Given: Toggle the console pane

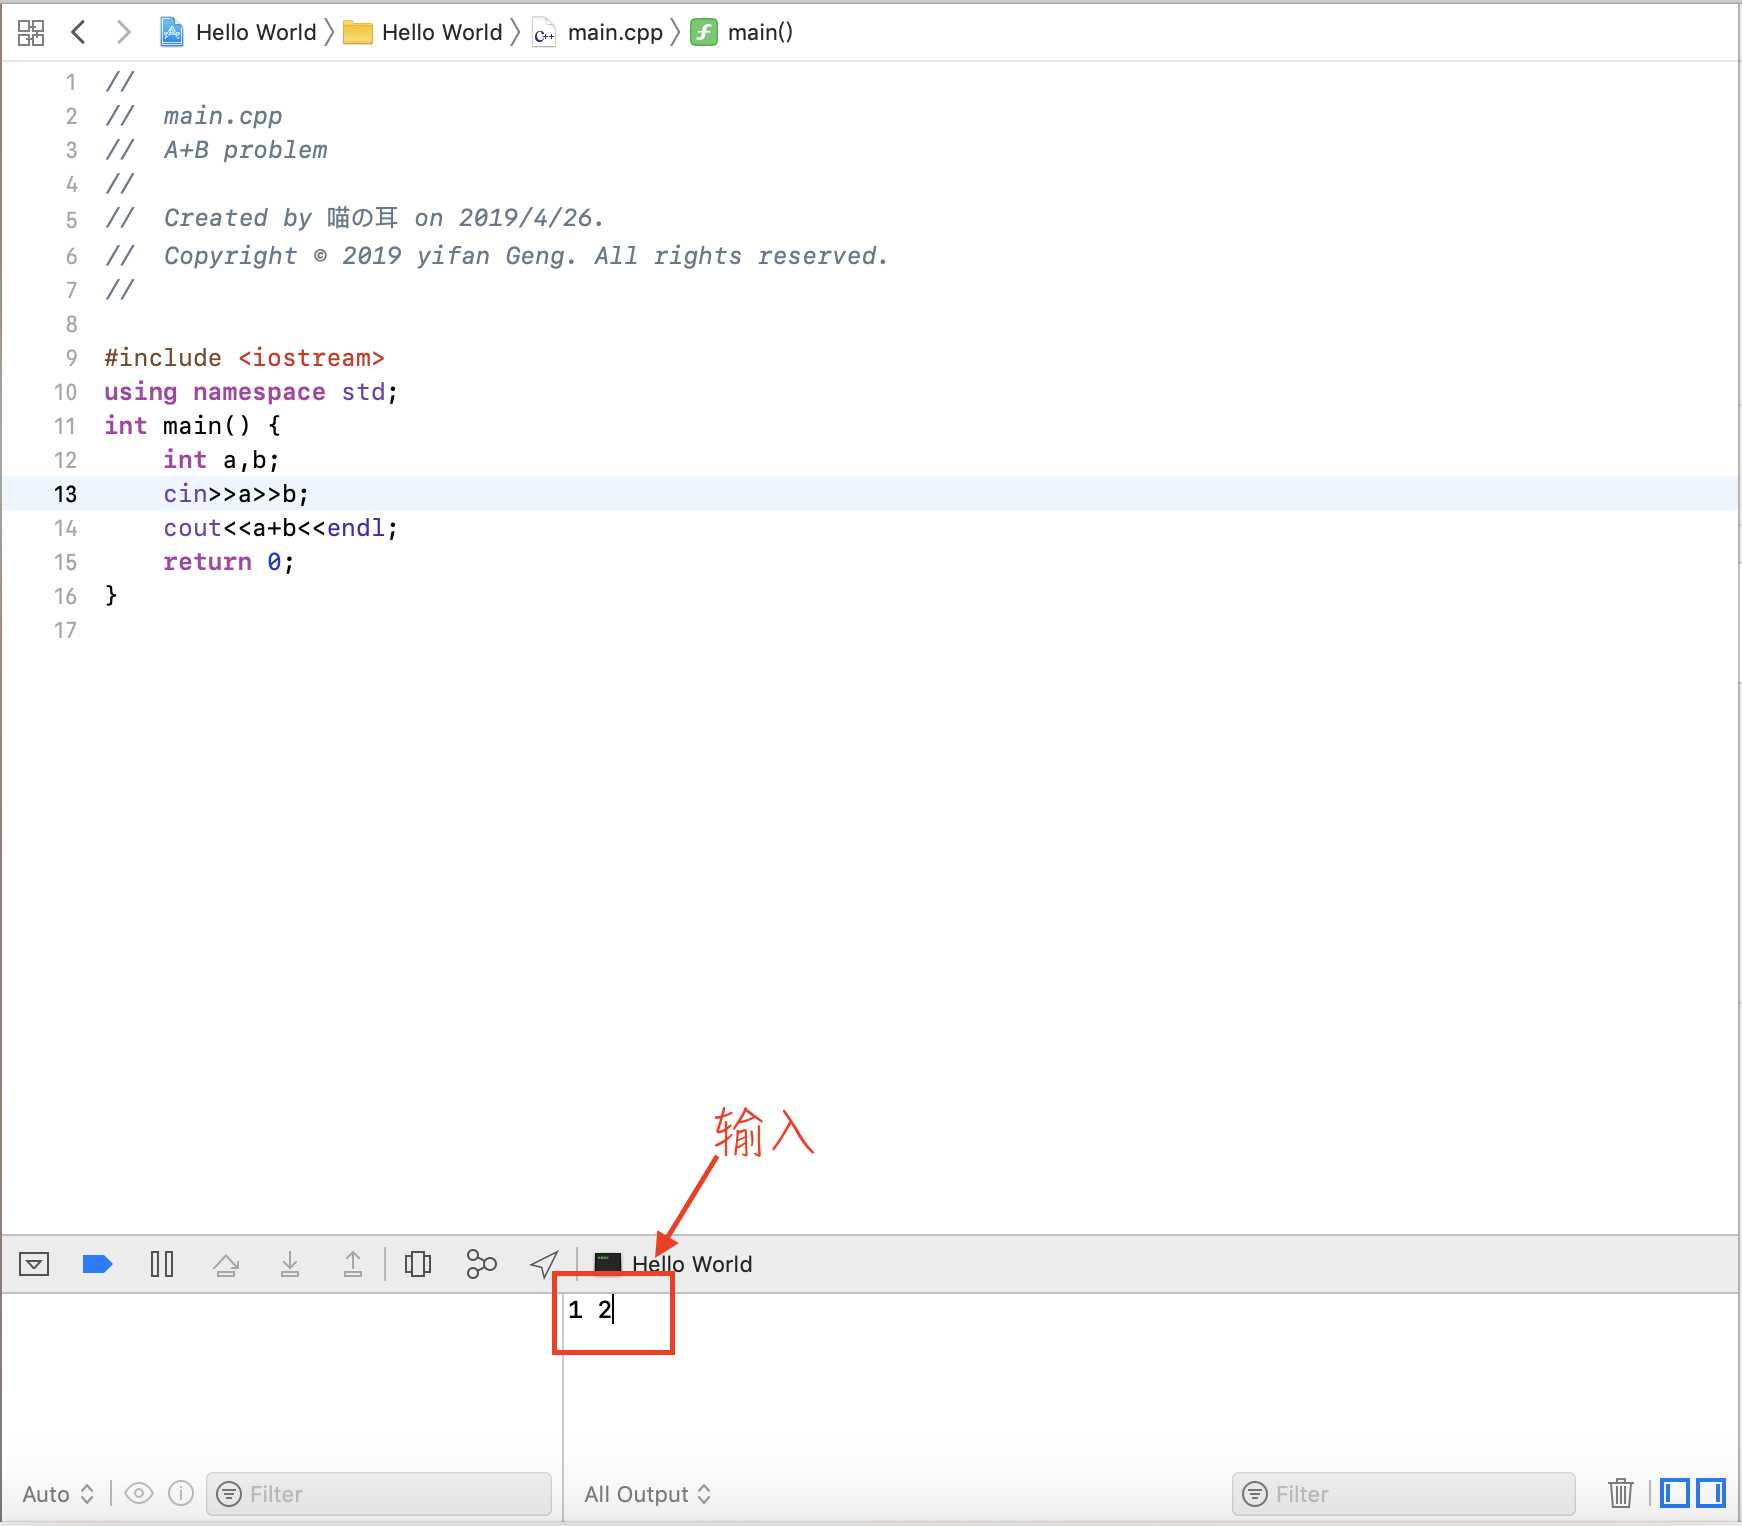Looking at the screenshot, I should [1711, 1493].
